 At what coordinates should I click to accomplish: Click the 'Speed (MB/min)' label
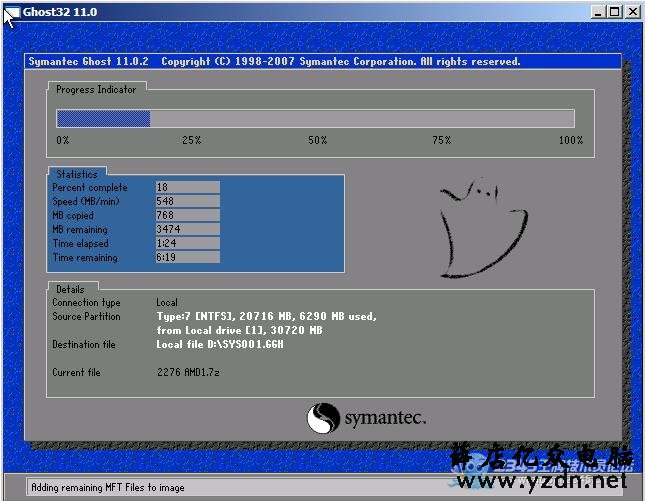(86, 202)
